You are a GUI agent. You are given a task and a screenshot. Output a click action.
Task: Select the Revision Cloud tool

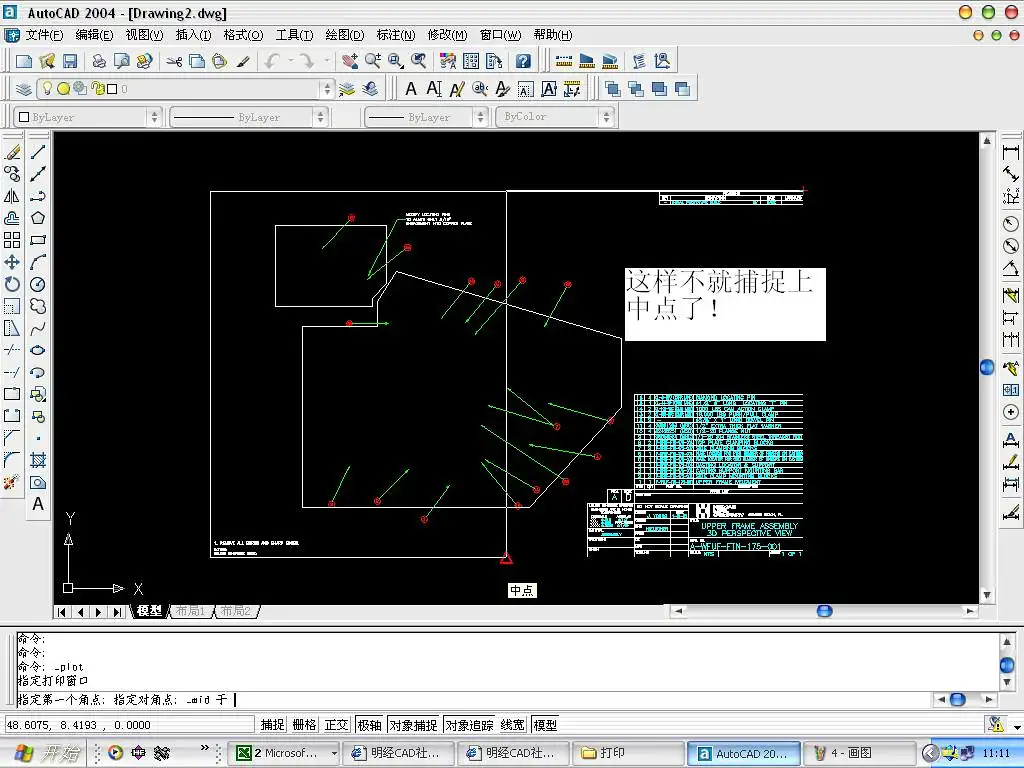point(38,306)
